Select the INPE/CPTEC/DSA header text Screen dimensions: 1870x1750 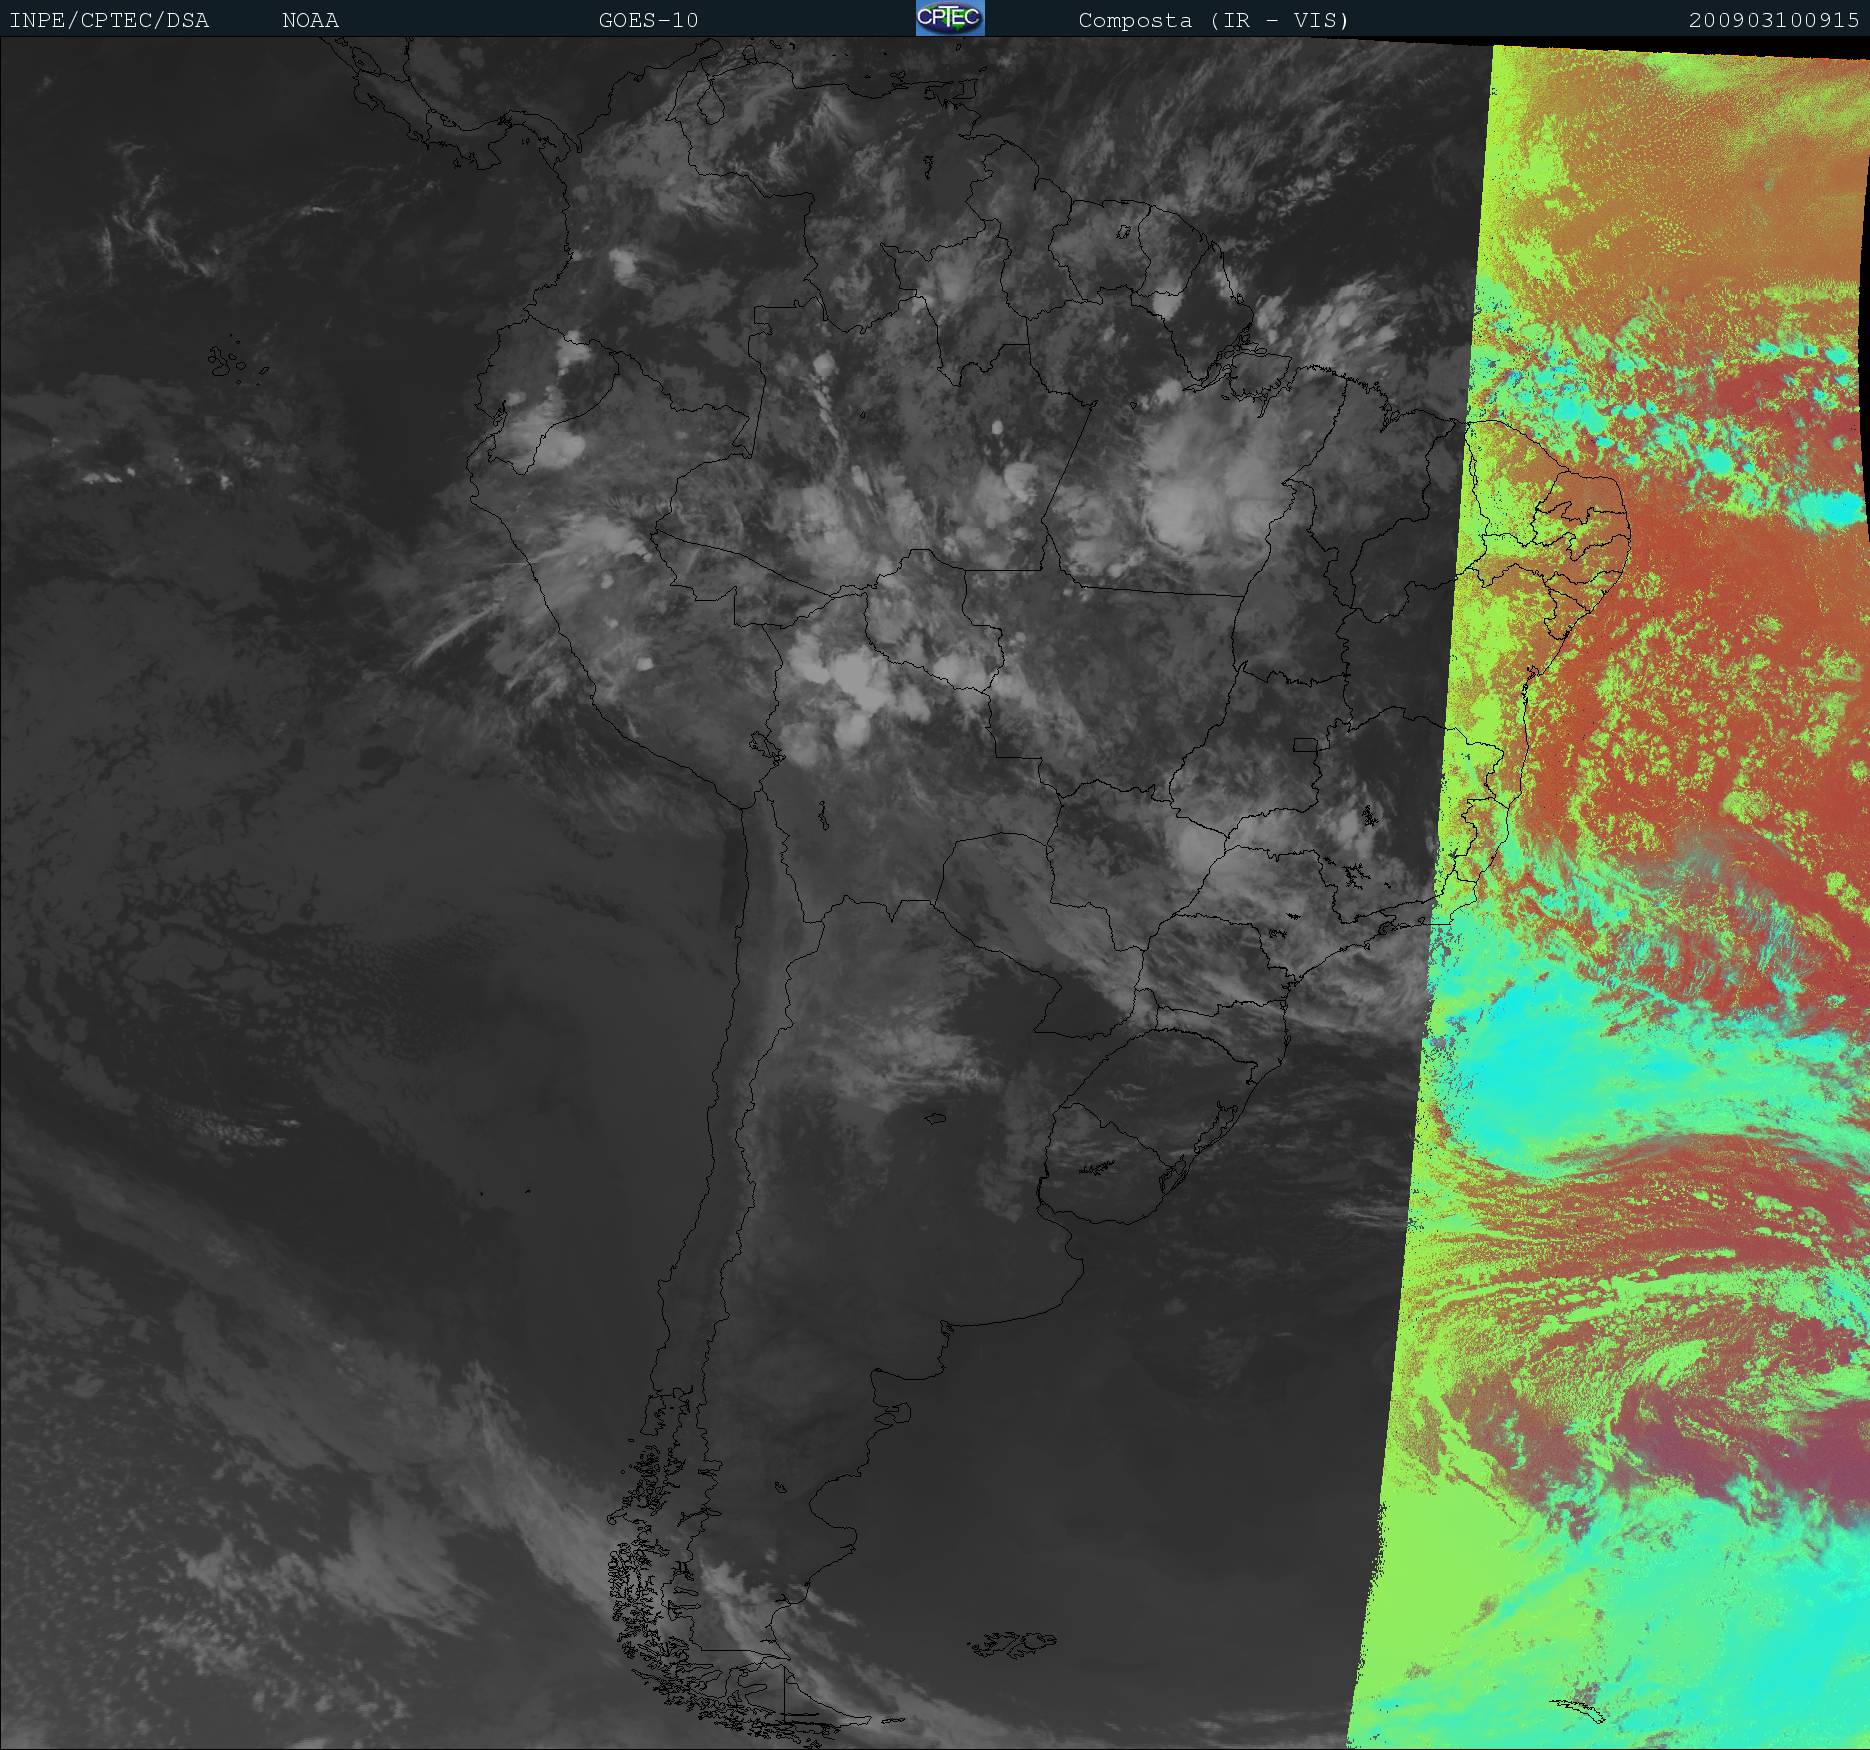tap(109, 20)
